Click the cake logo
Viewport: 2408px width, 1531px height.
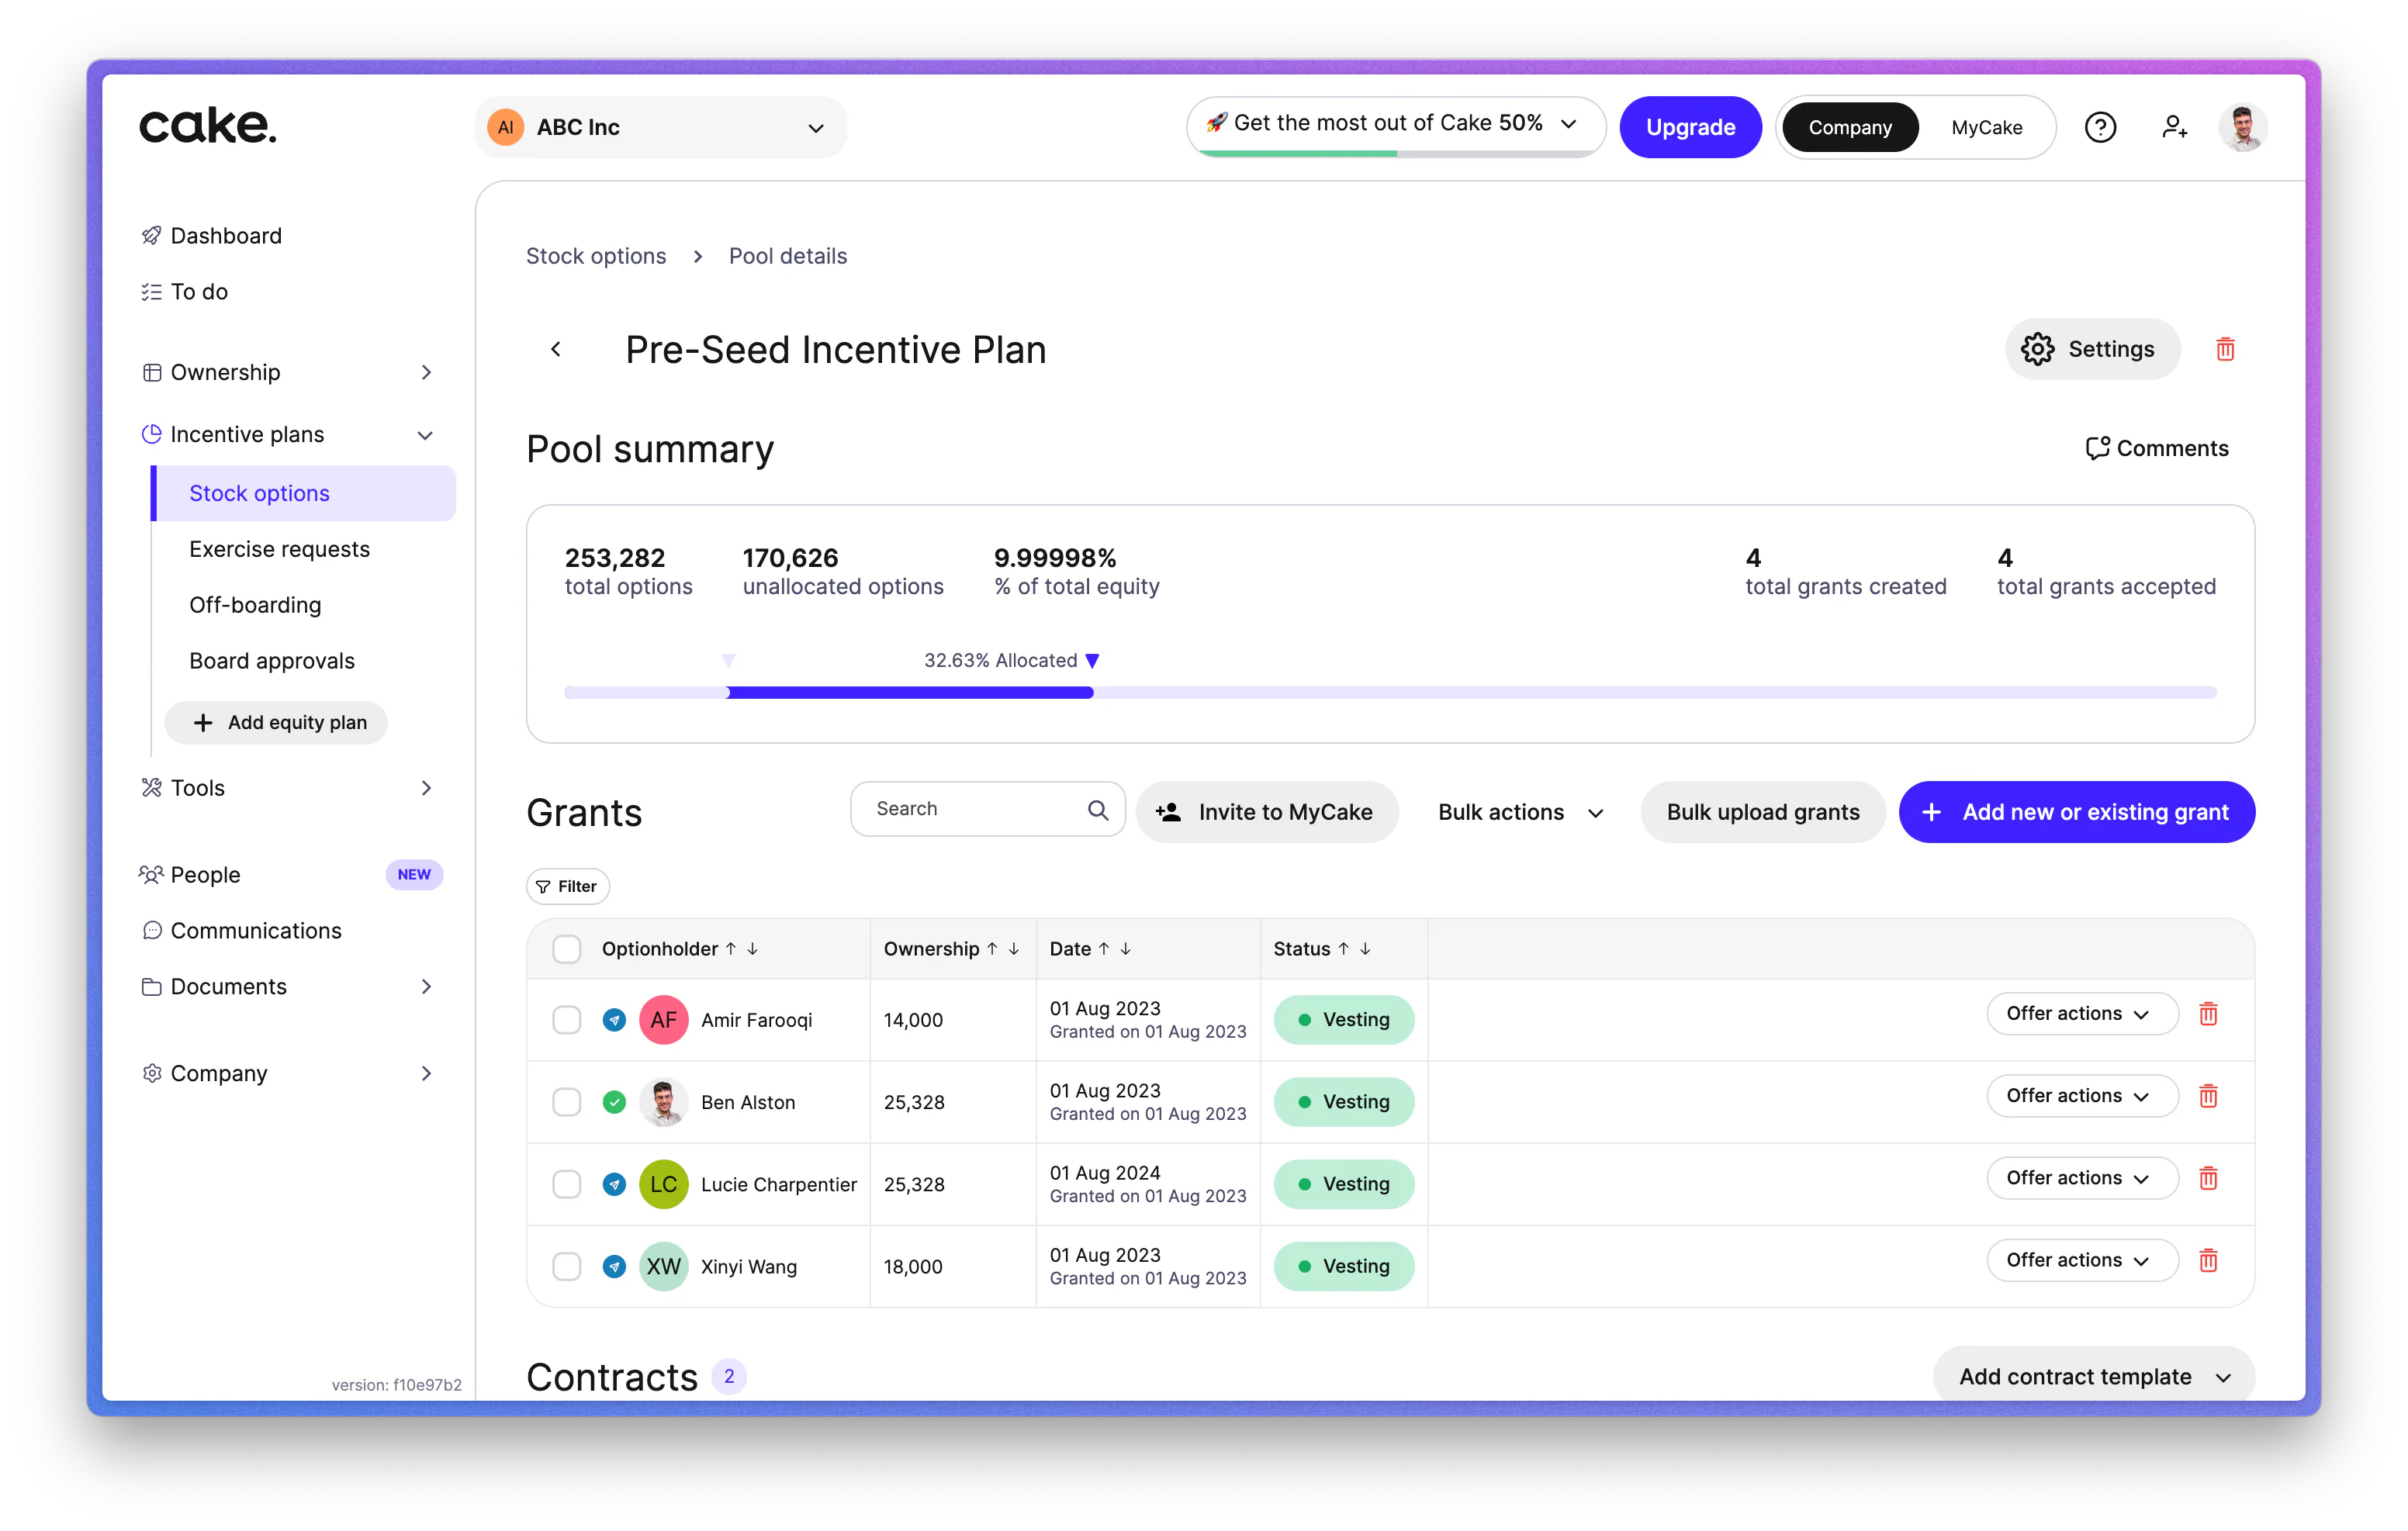tap(207, 127)
